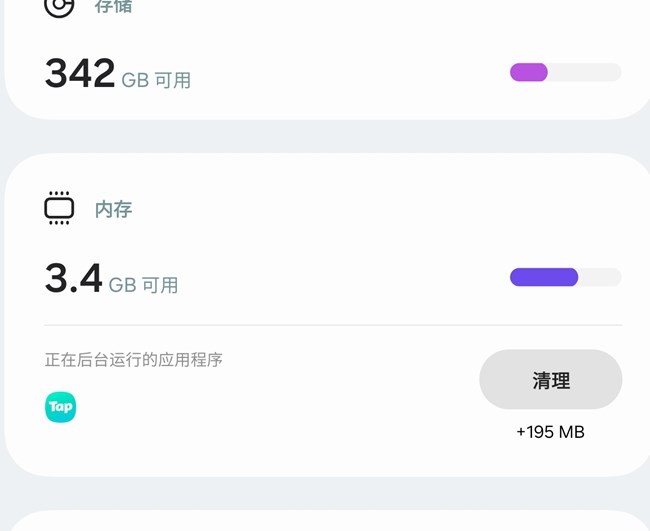Select the 3.4 memory available number
The height and width of the screenshot is (531, 650).
[73, 278]
